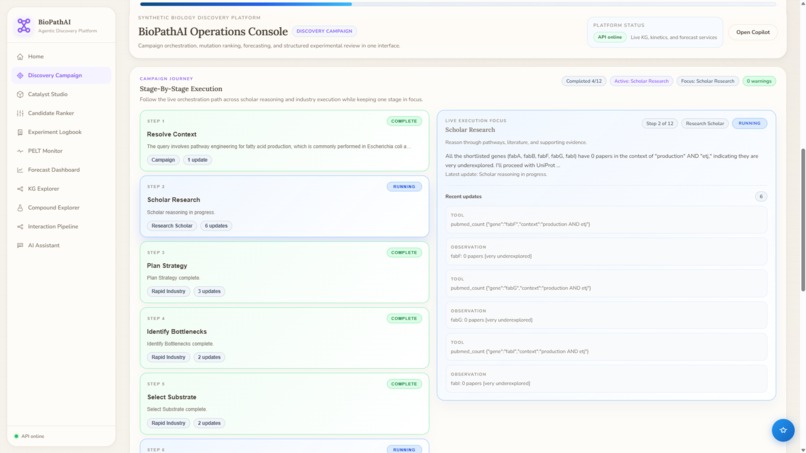Click the Active: Scholar Research chip
The width and height of the screenshot is (806, 453).
coord(641,81)
